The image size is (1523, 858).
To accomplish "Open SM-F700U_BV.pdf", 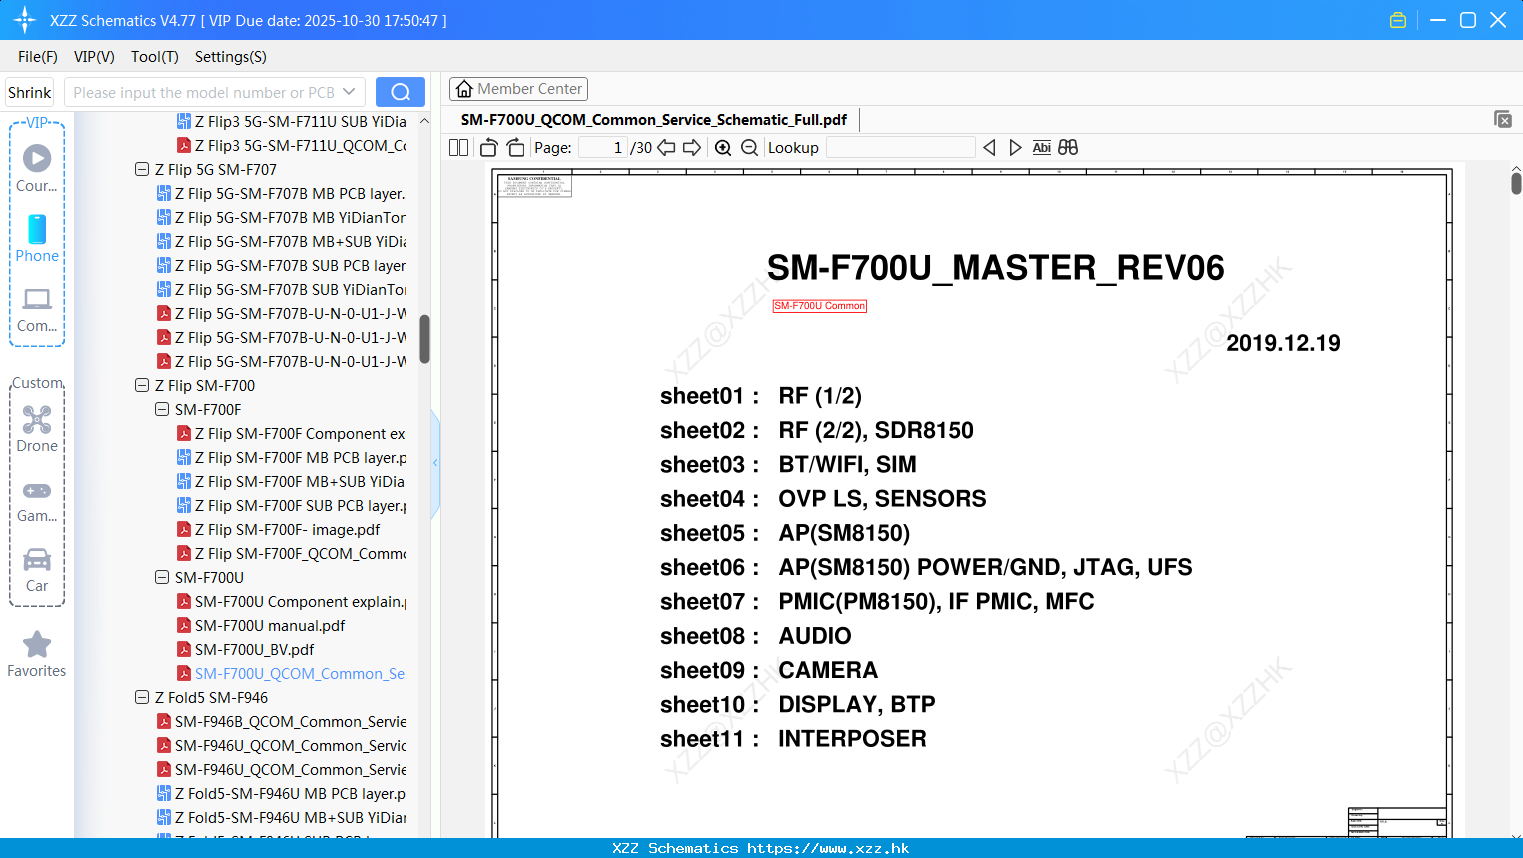I will coord(246,649).
